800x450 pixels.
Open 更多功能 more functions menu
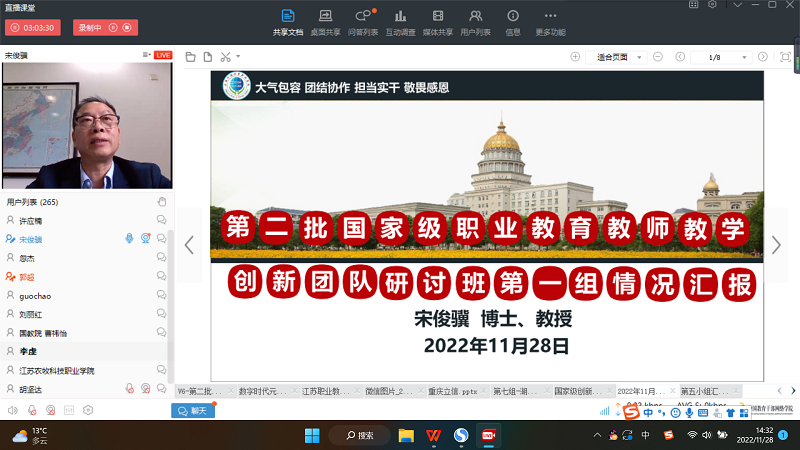550,23
